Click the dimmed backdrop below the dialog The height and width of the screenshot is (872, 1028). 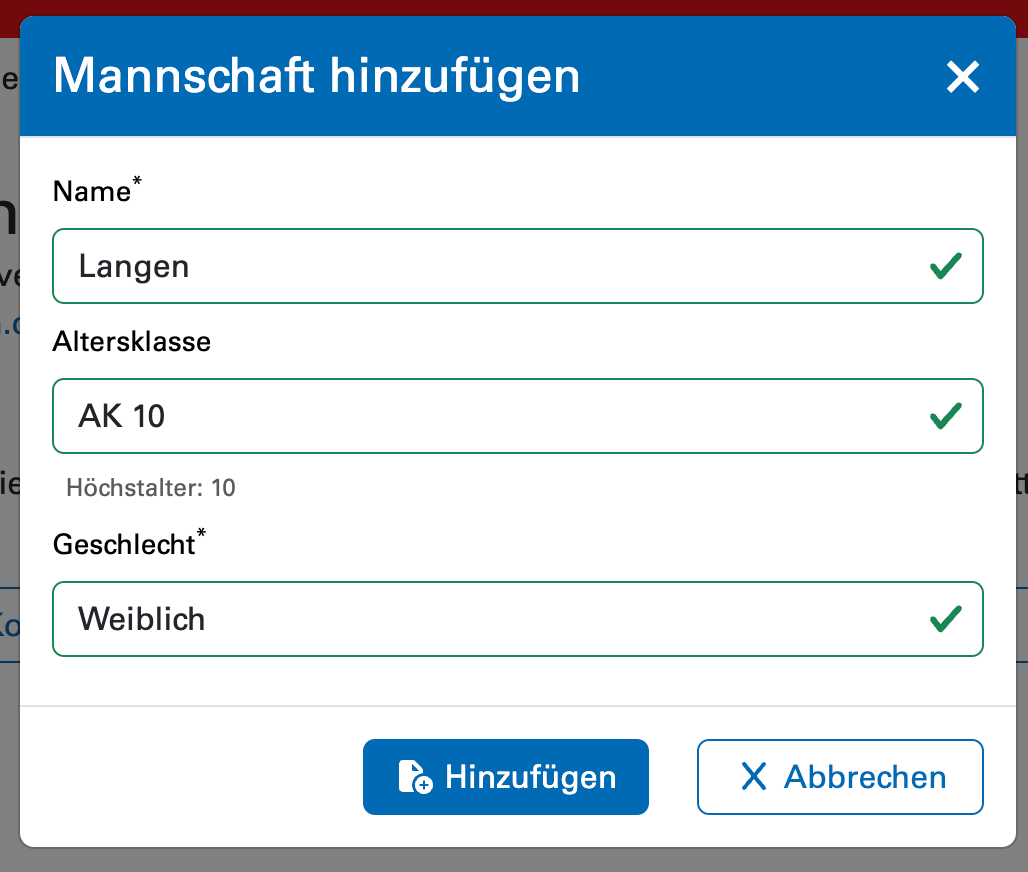point(514,860)
